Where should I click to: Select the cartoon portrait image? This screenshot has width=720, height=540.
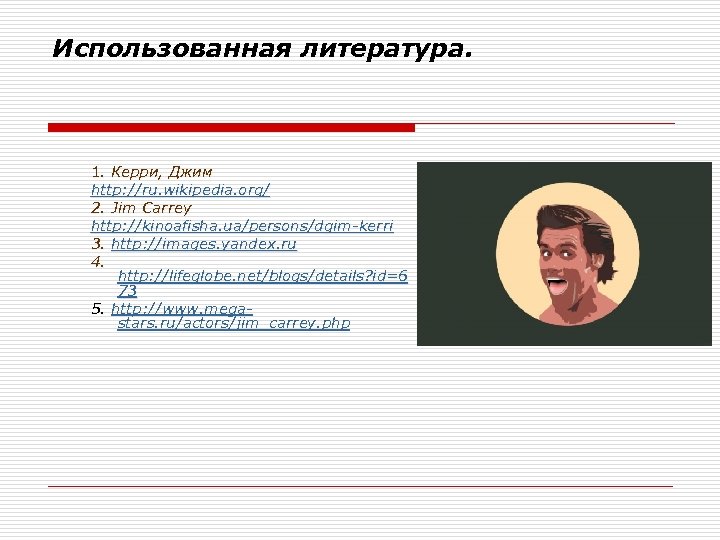564,253
